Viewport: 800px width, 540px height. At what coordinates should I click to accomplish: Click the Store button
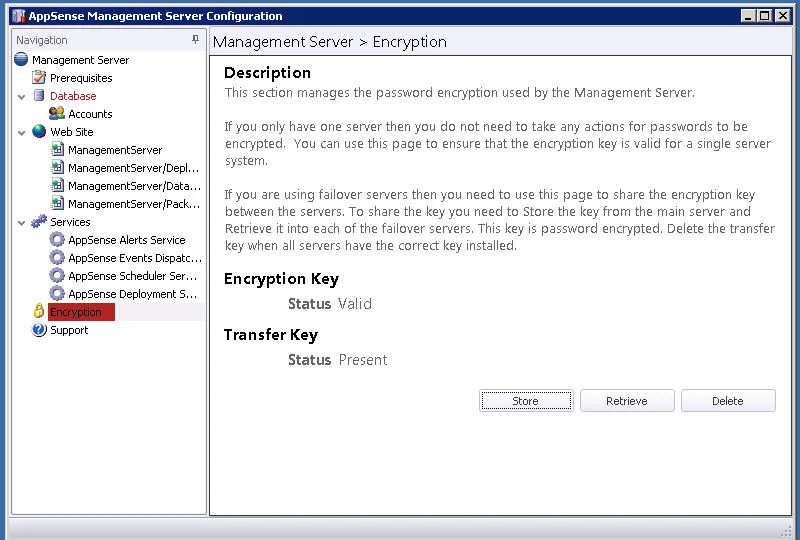[x=526, y=401]
